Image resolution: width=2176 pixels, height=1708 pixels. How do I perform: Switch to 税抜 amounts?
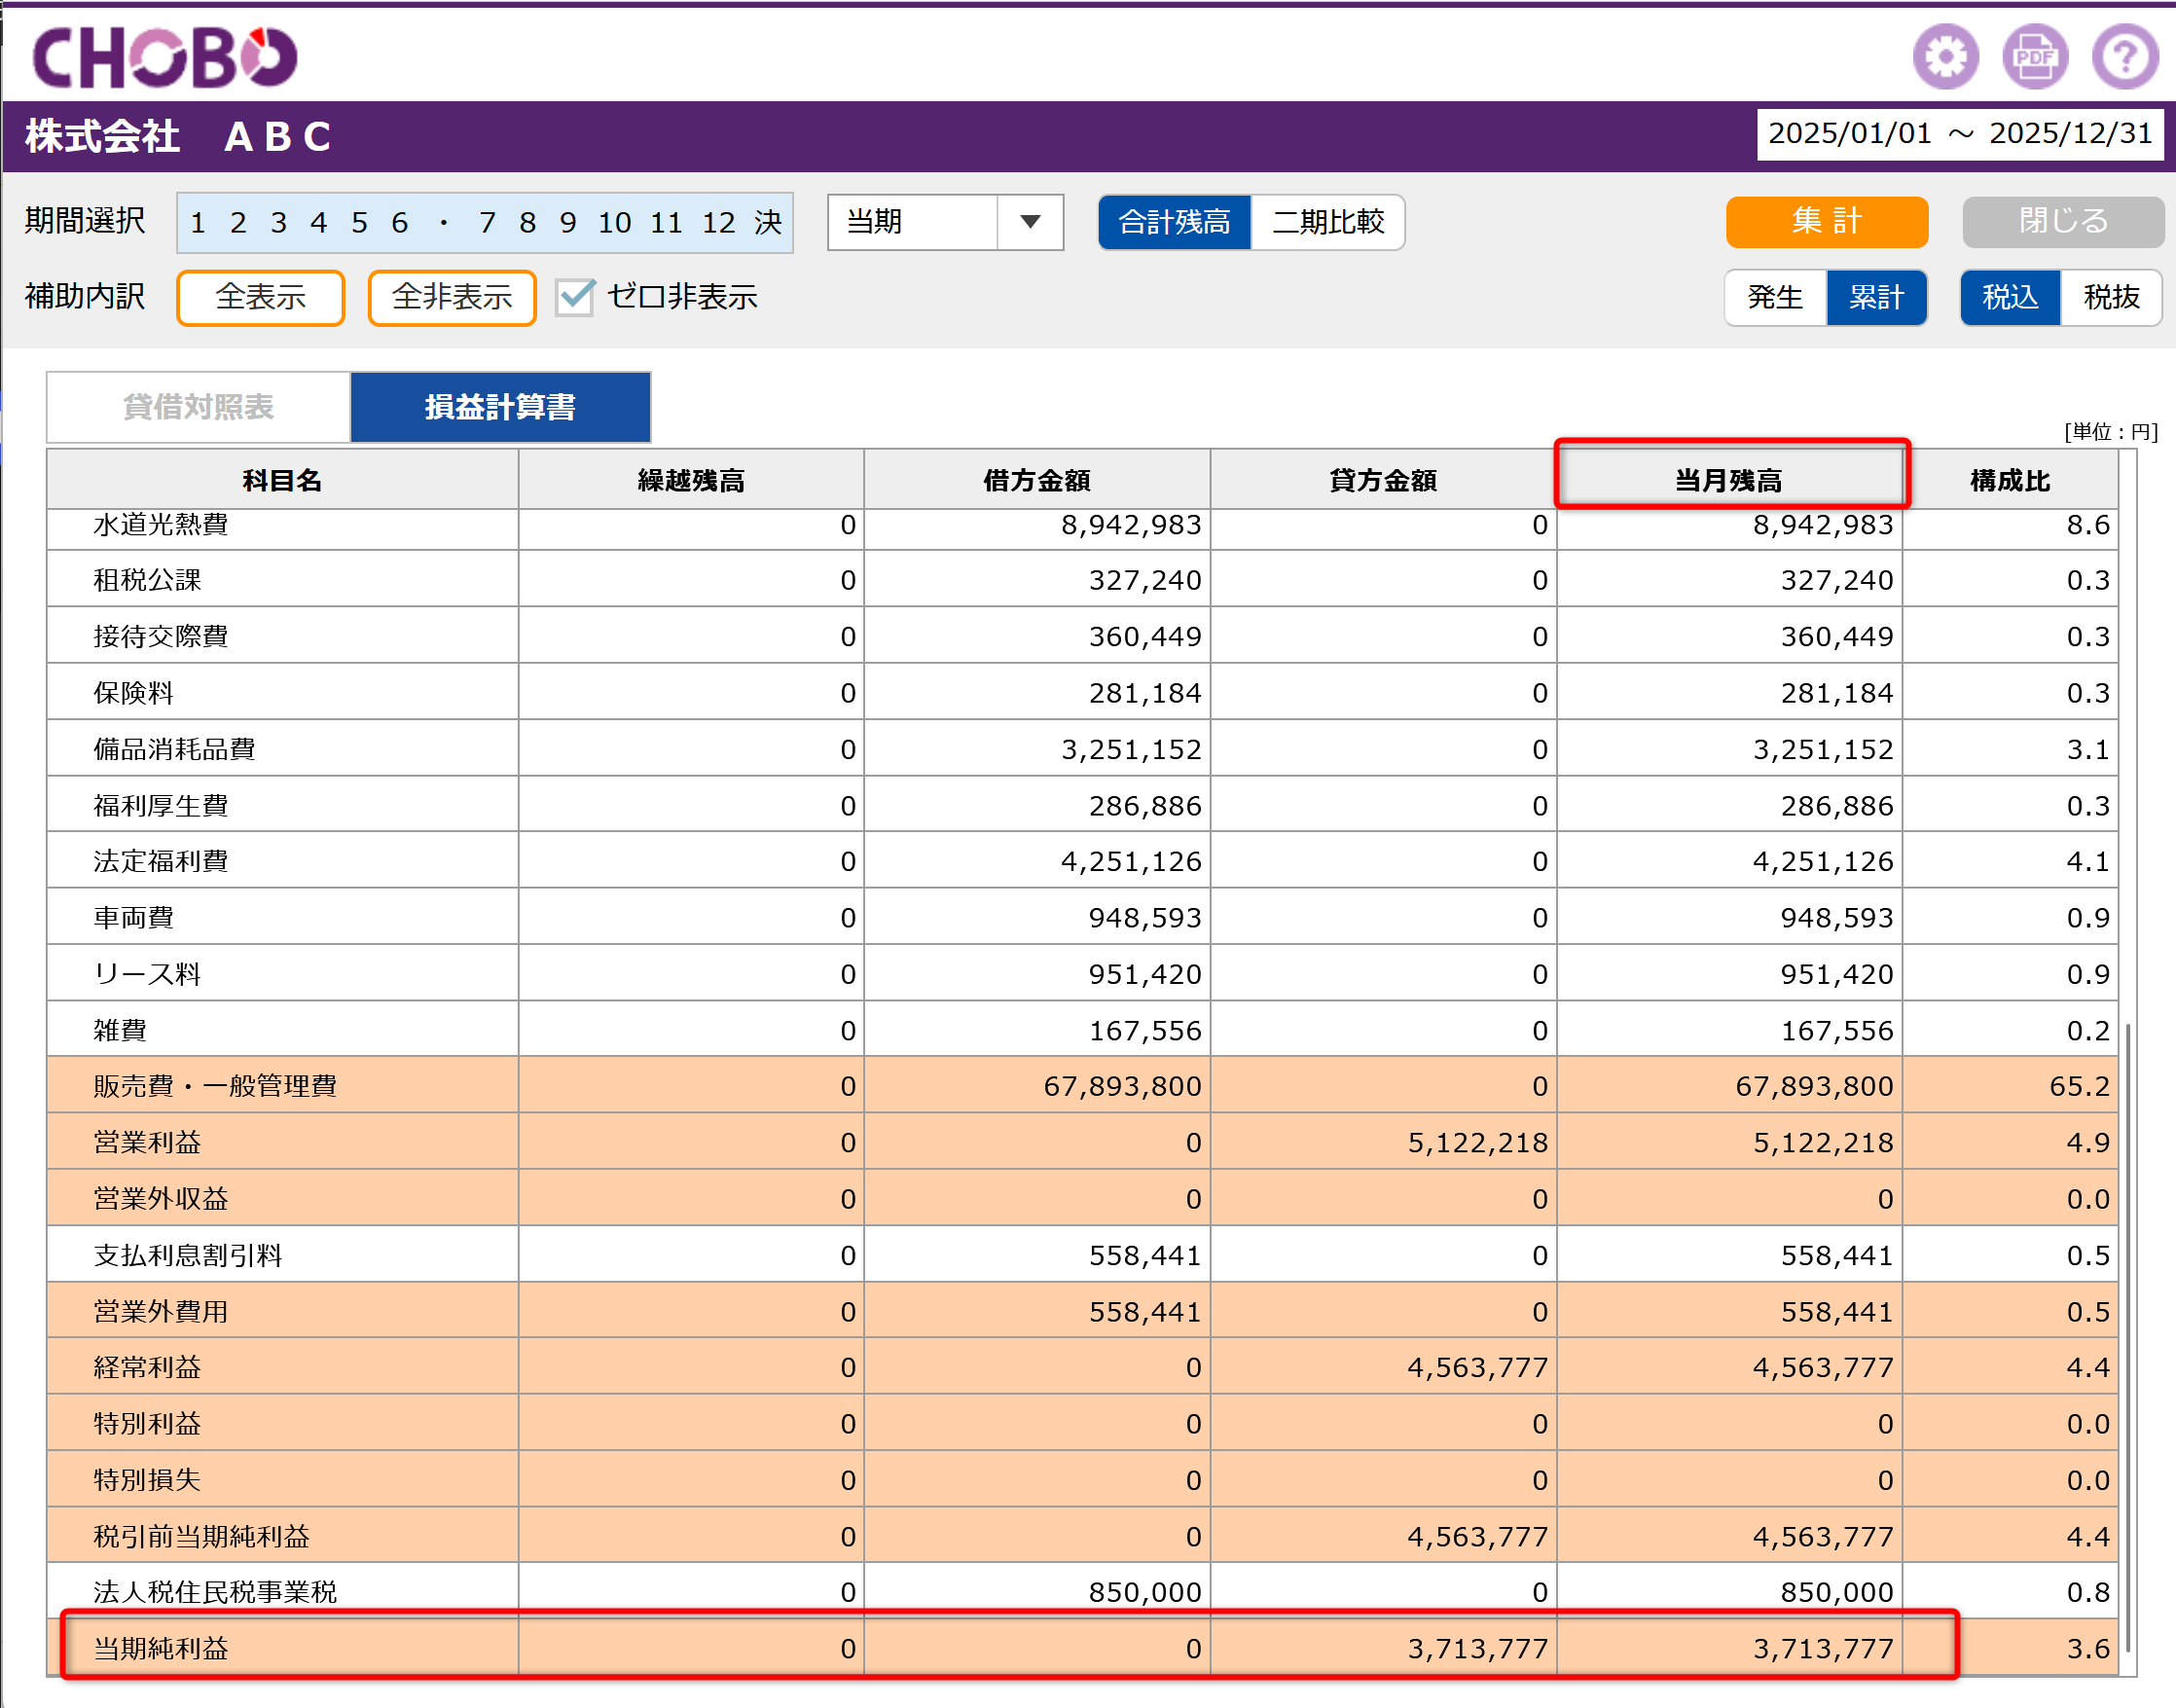click(2111, 297)
